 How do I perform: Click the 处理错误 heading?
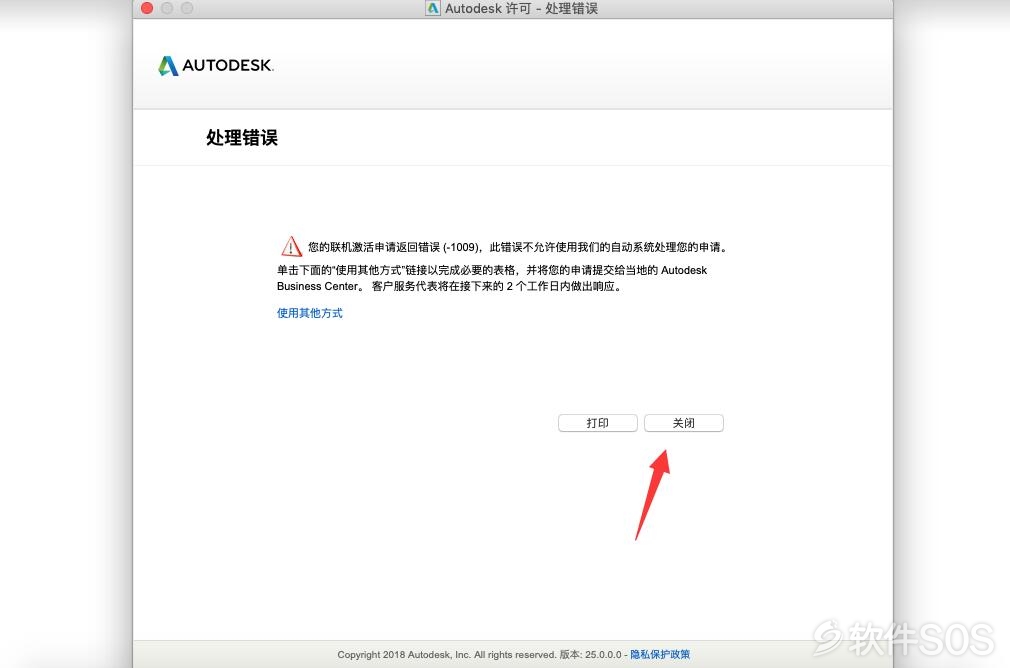[x=242, y=137]
